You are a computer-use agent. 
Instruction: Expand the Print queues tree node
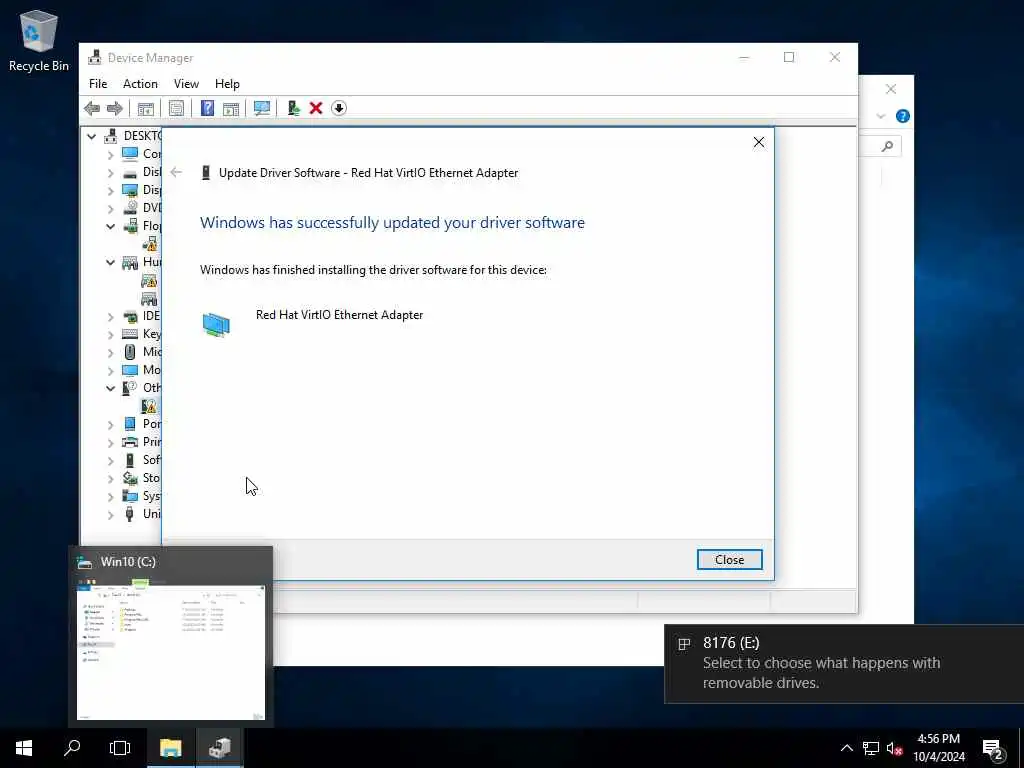click(110, 443)
